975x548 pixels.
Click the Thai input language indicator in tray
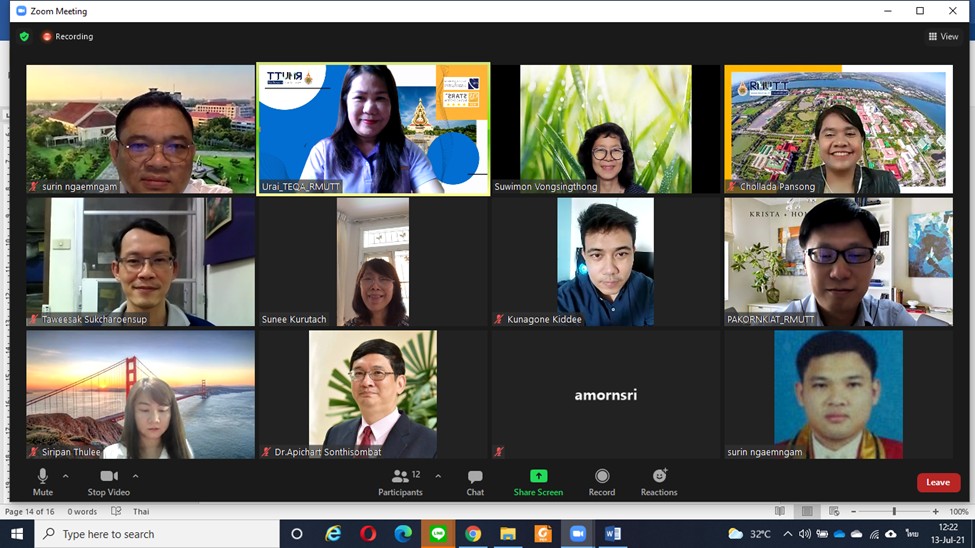(x=912, y=534)
